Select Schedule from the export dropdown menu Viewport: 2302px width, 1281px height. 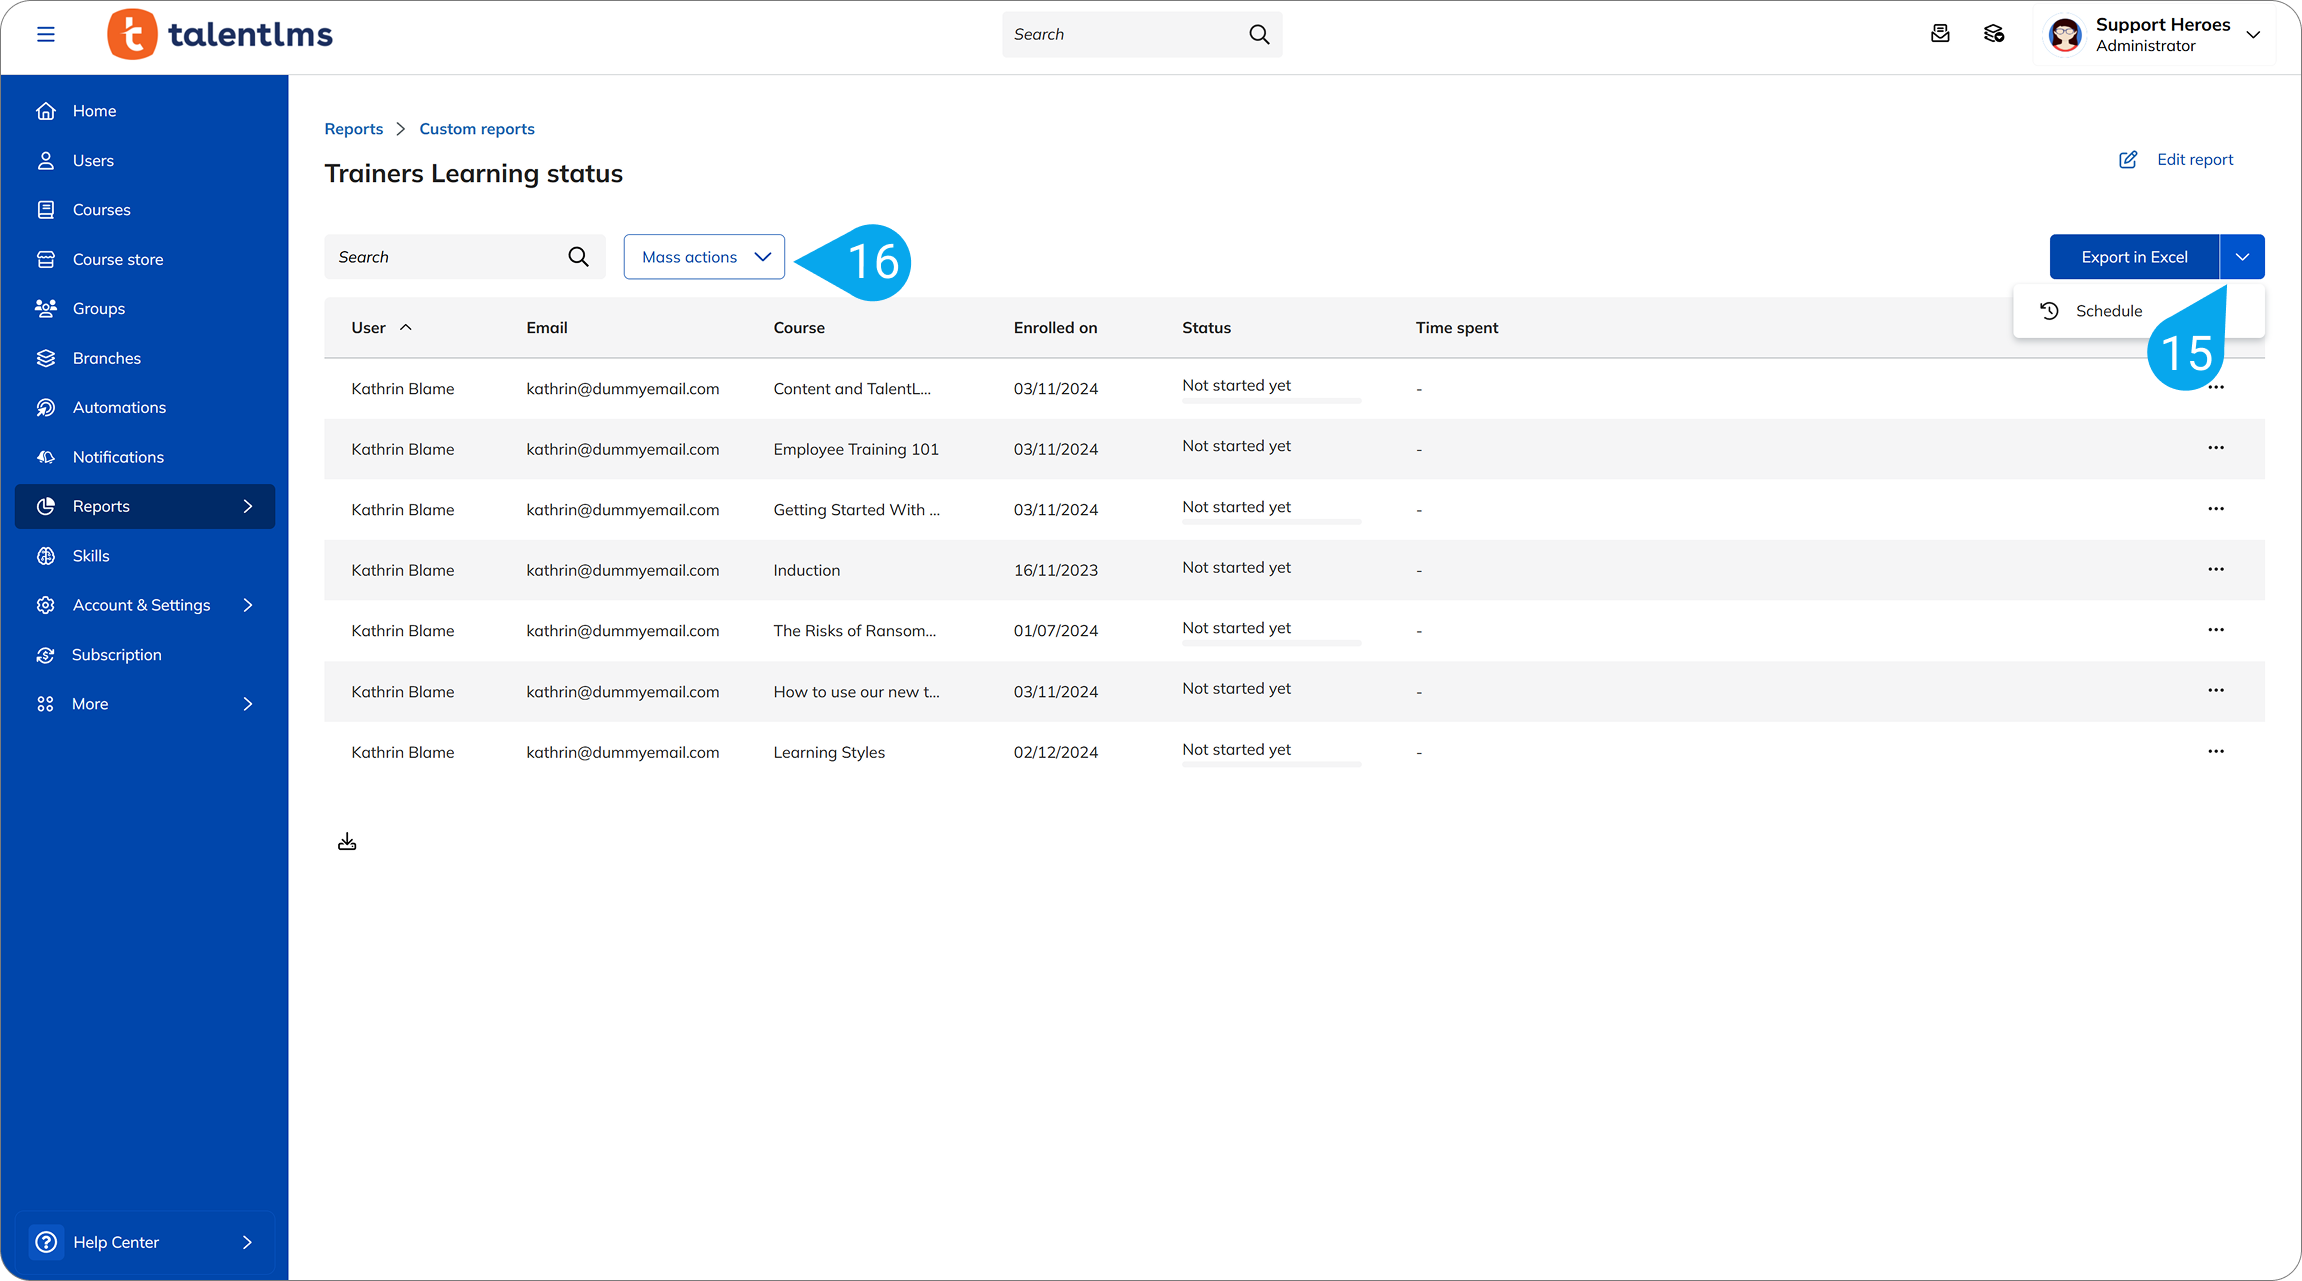(2110, 310)
